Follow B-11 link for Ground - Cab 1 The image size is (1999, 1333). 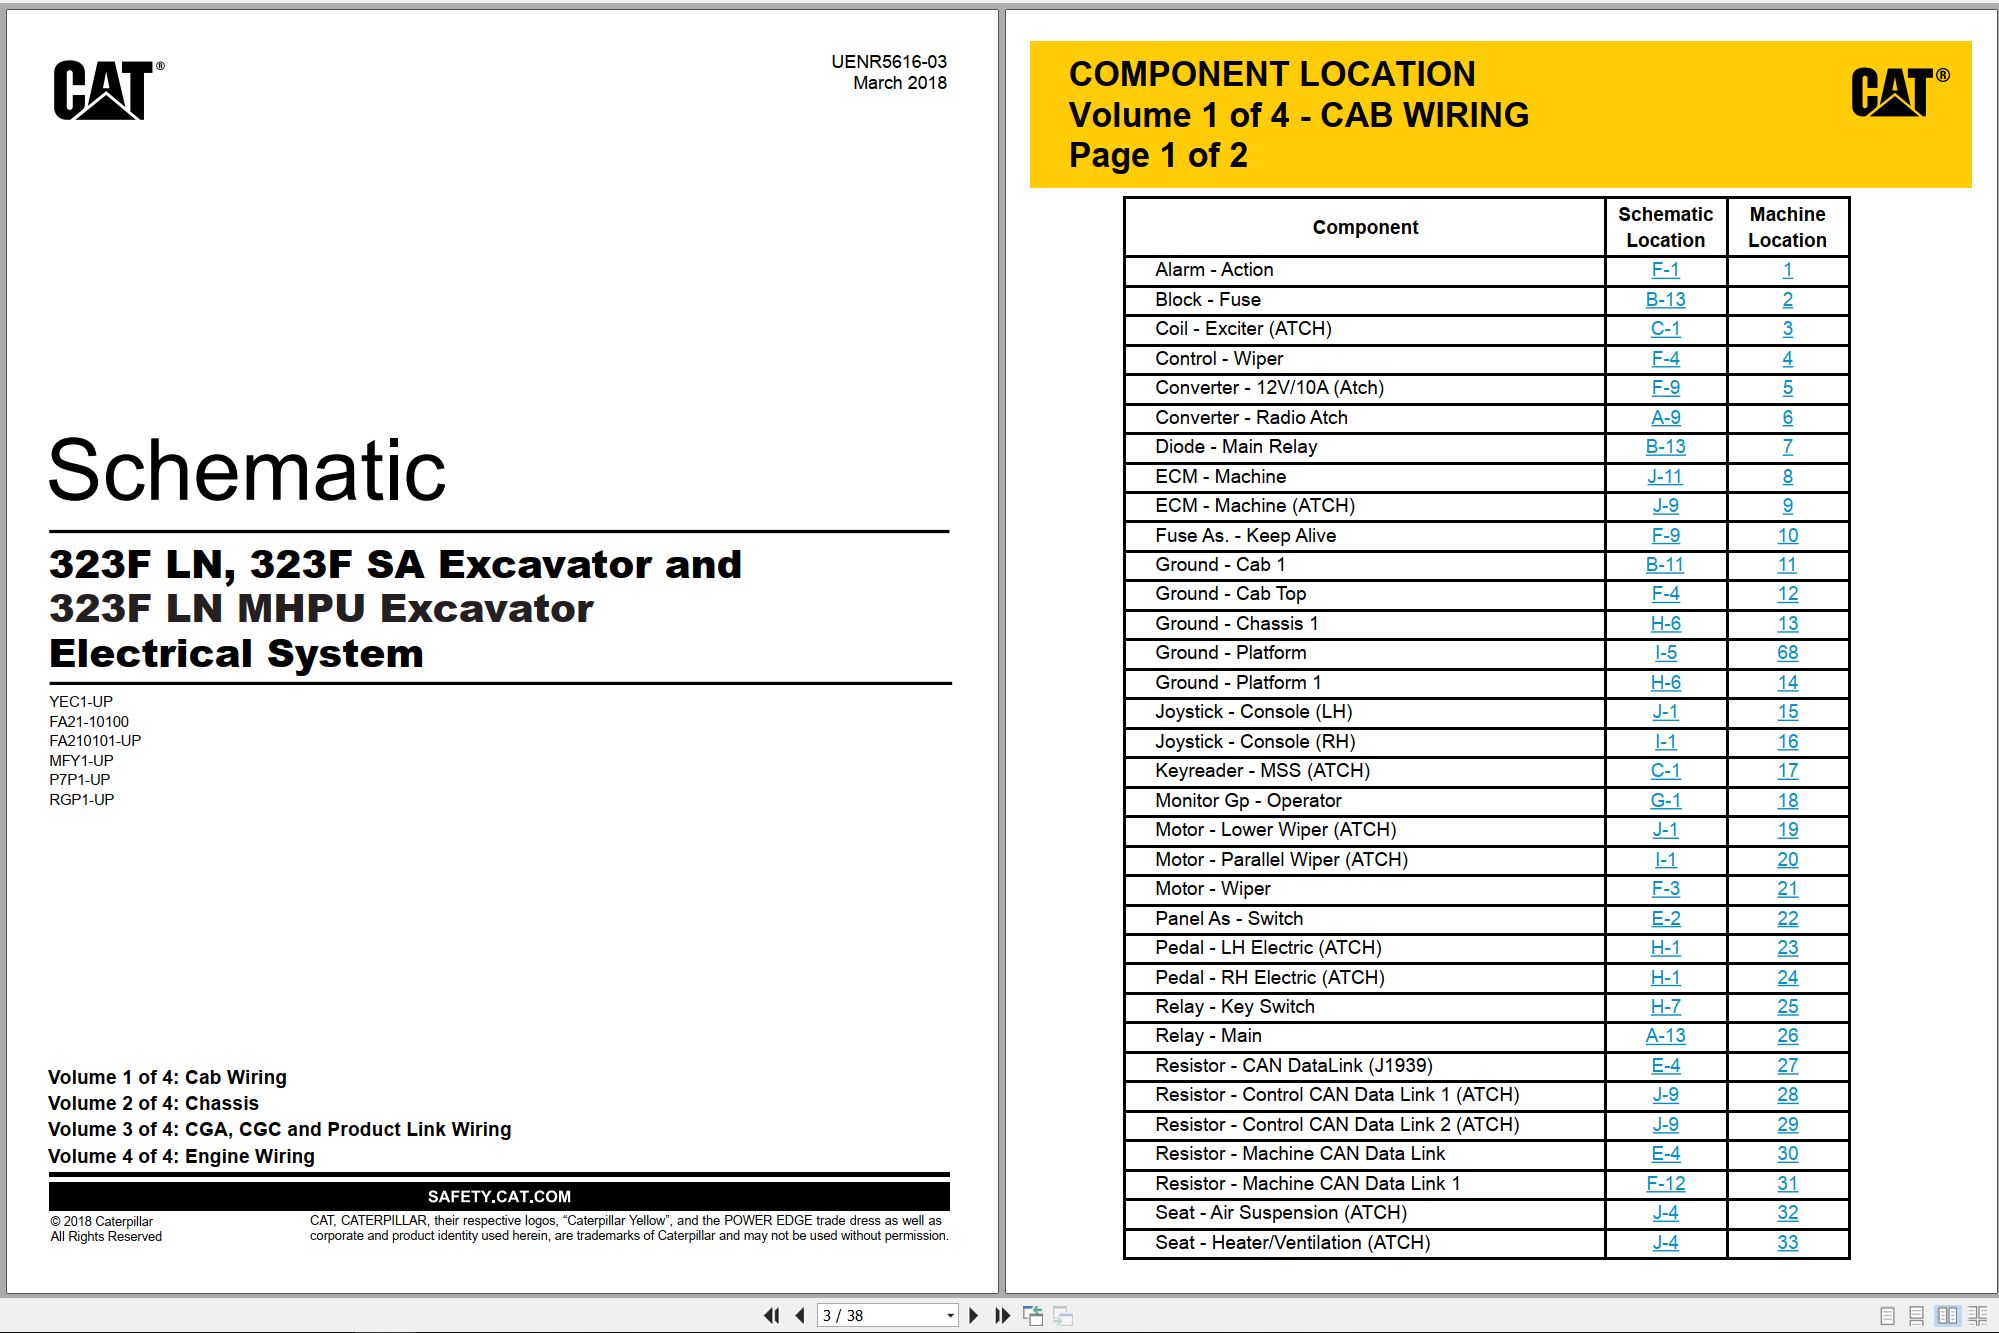[1665, 565]
